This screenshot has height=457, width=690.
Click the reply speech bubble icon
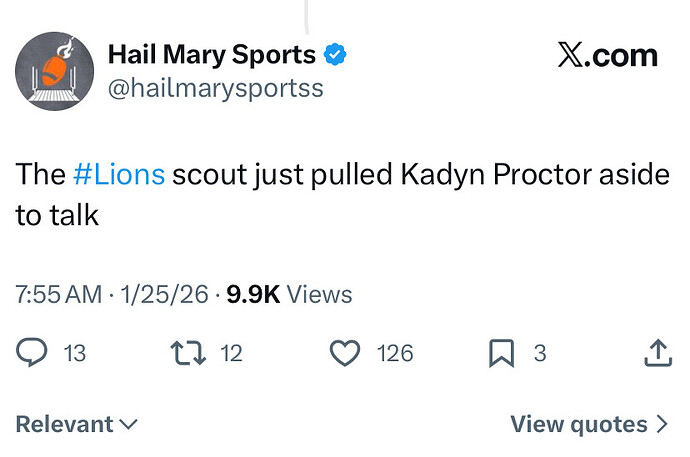click(32, 352)
